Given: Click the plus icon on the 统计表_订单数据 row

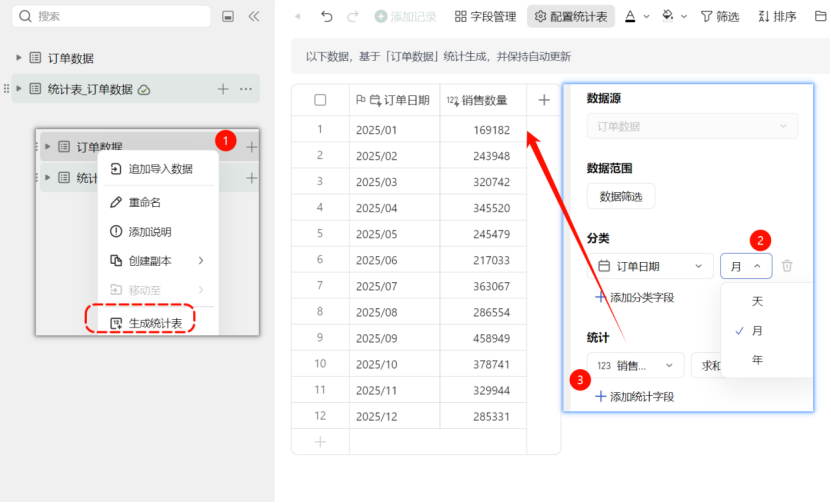Looking at the screenshot, I should [x=223, y=89].
